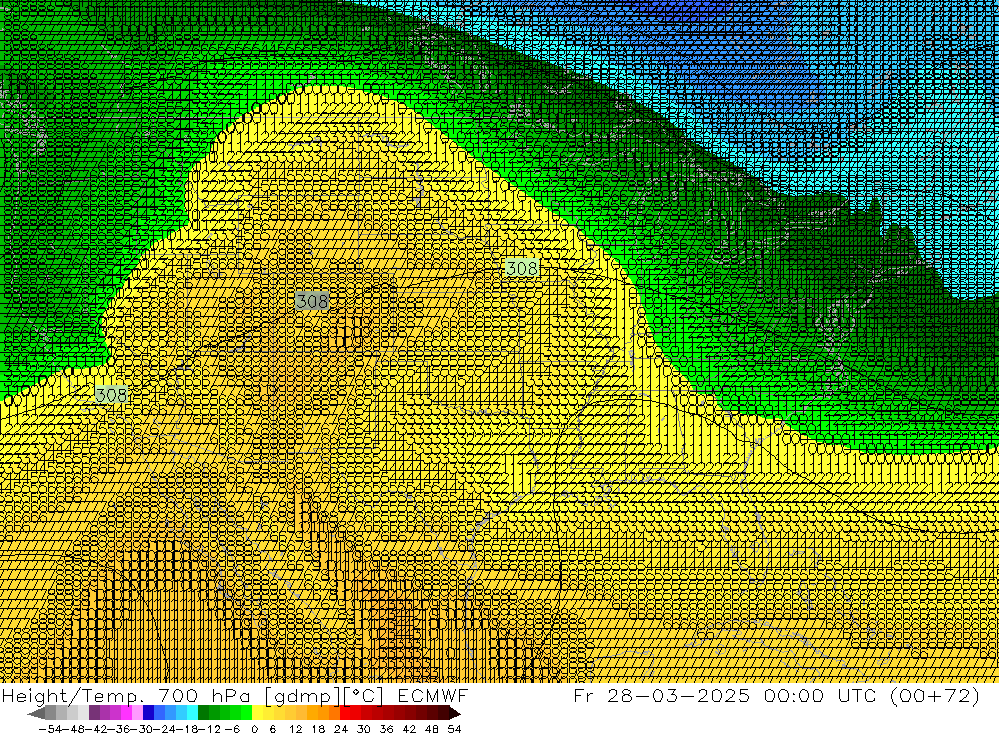
Task: Click the '(00+72)' forecast hour text
Action: coord(935,695)
